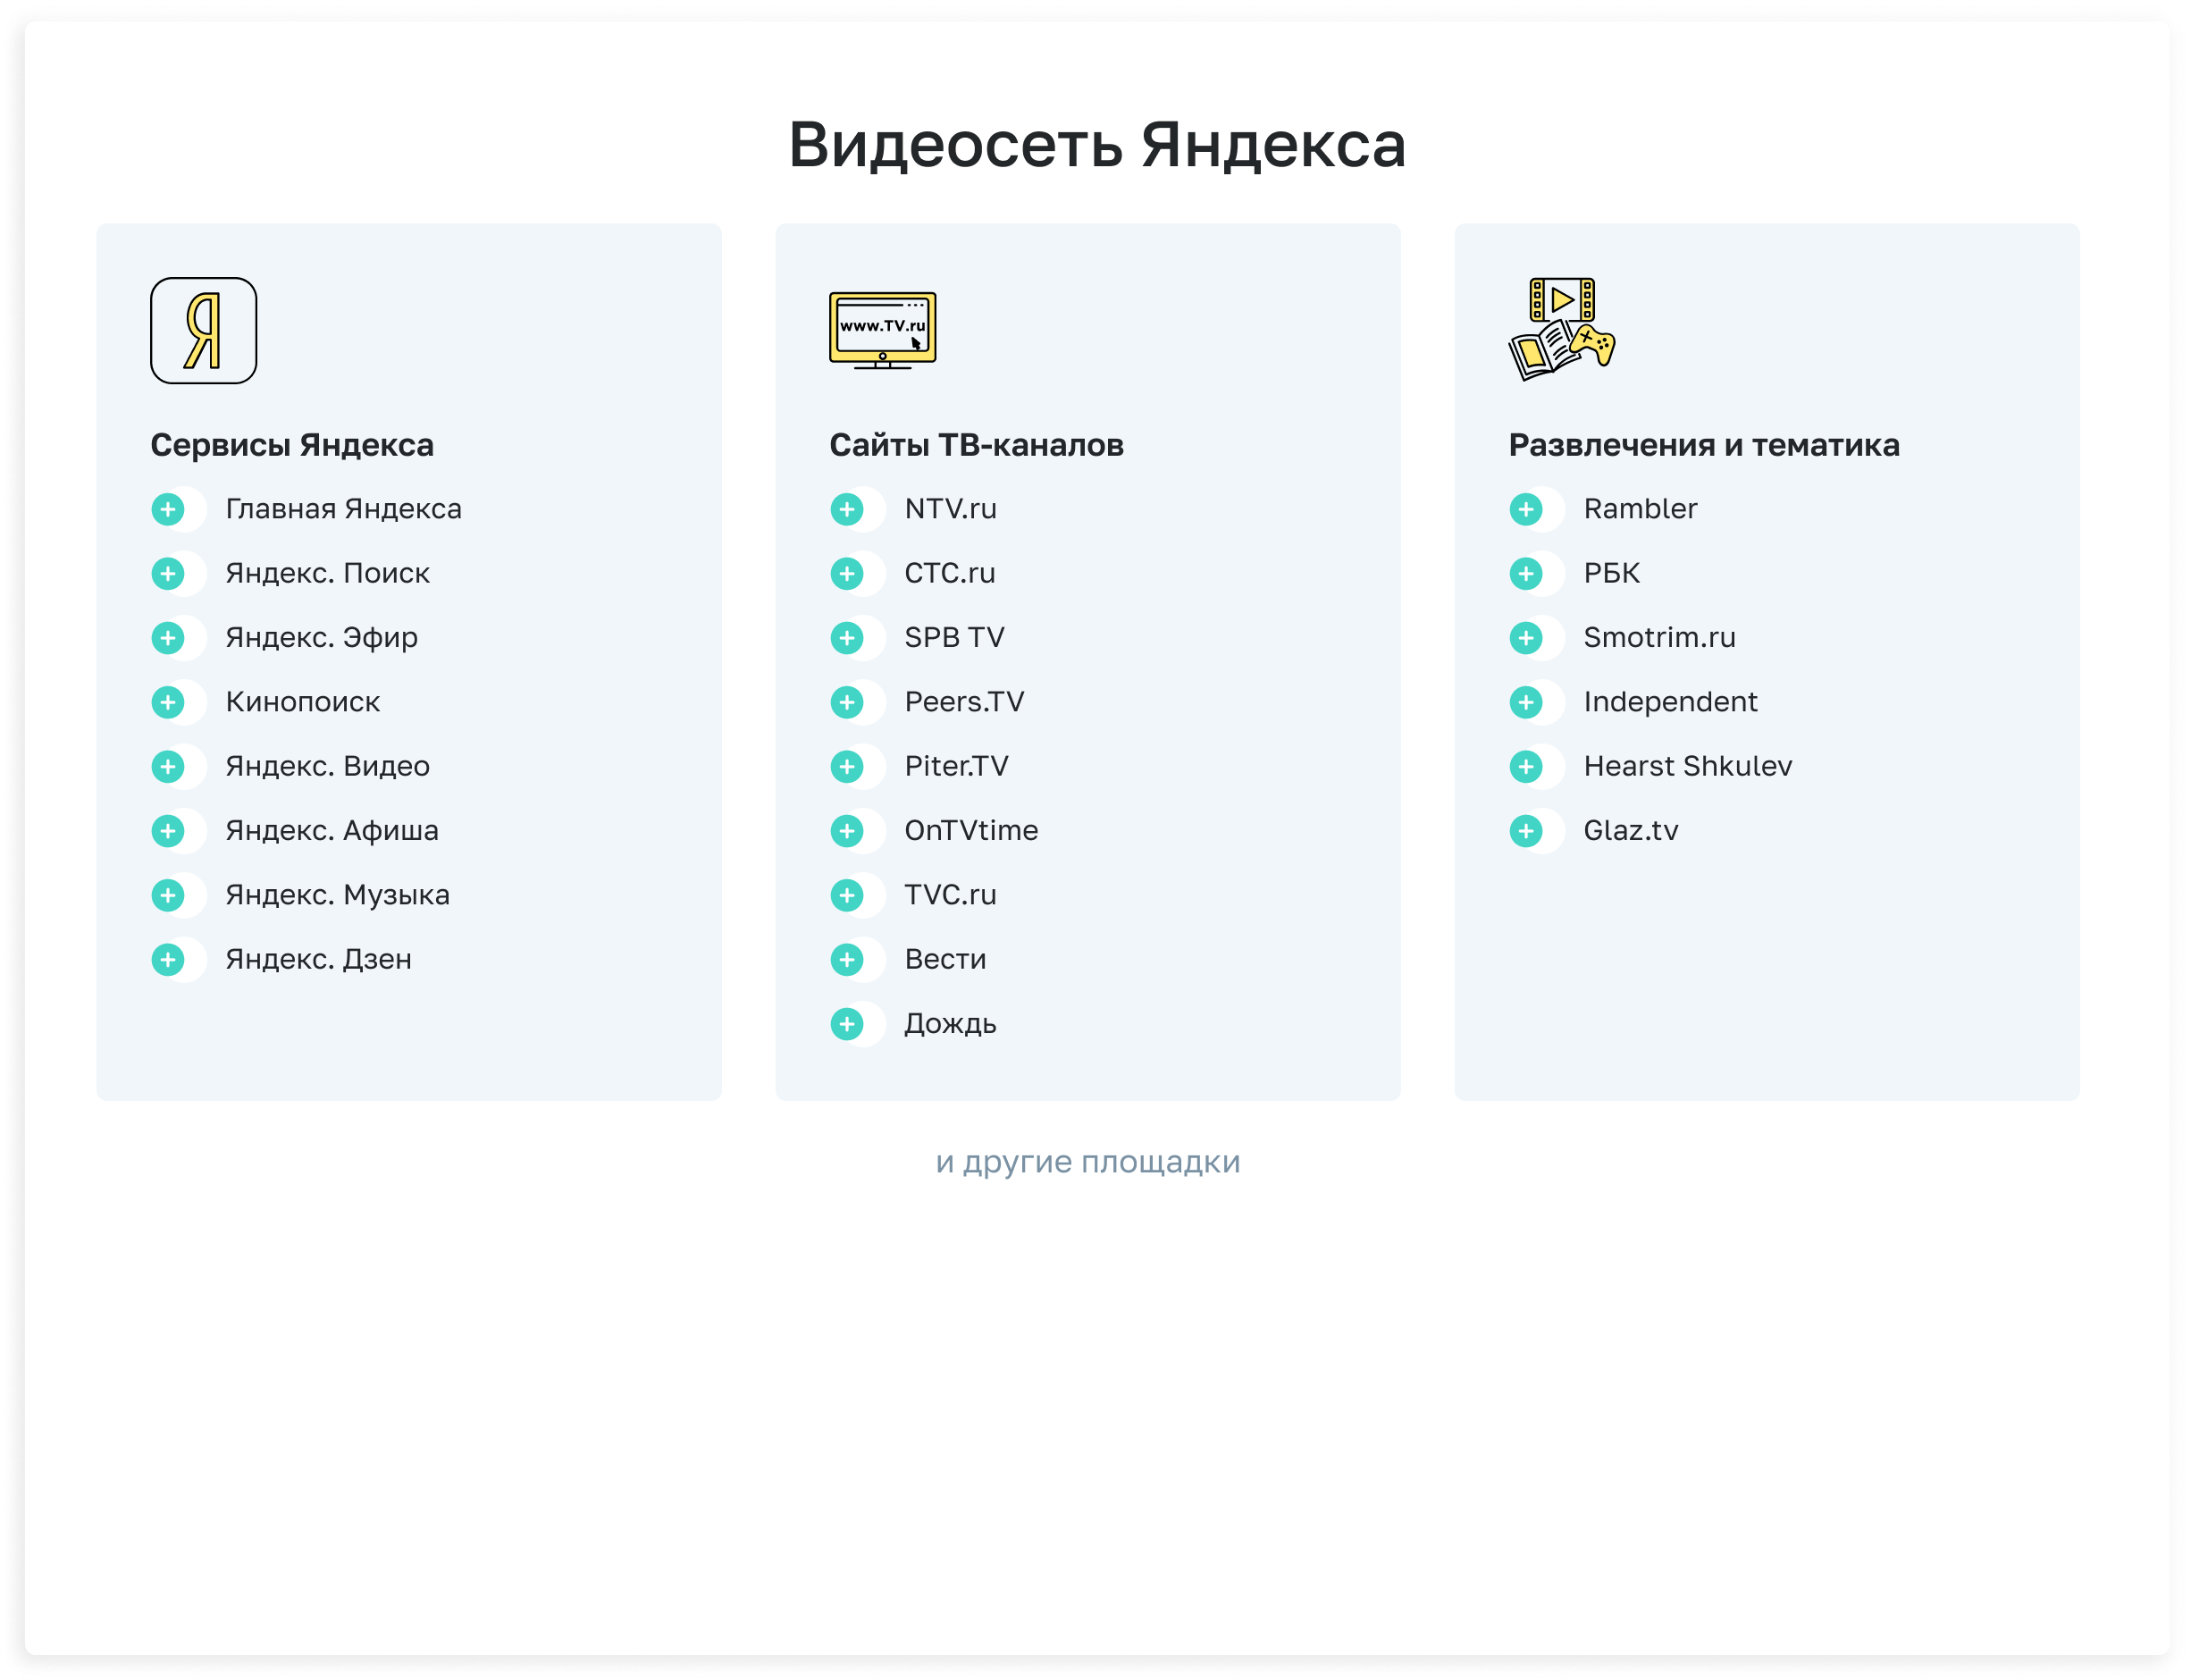Click plus icon beside Rambler
The height and width of the screenshot is (1680, 2191).
click(x=1526, y=509)
